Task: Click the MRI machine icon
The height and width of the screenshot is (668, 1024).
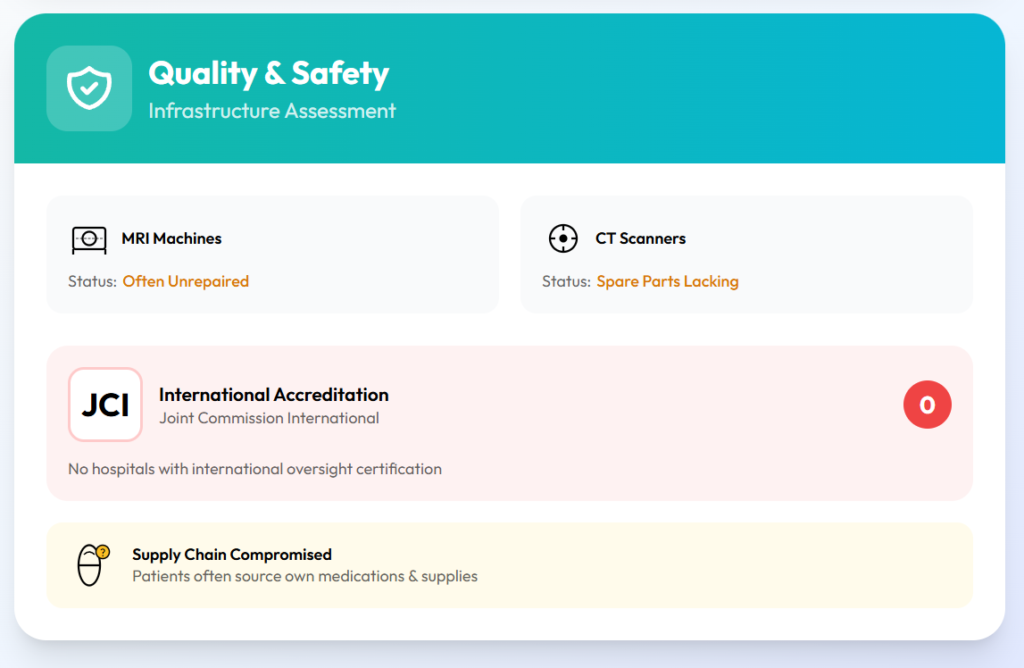Action: (89, 239)
